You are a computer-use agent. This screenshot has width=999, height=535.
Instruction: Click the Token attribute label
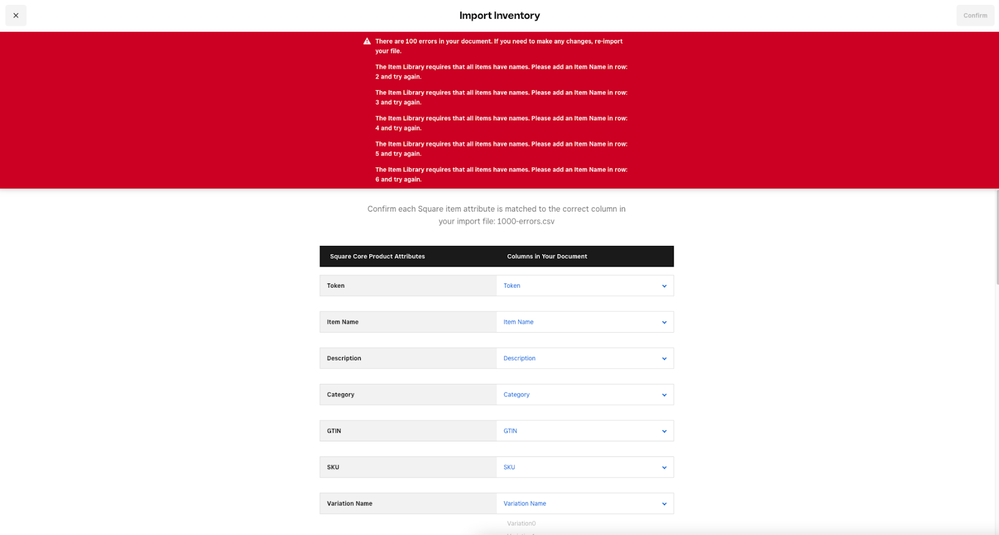tap(336, 286)
